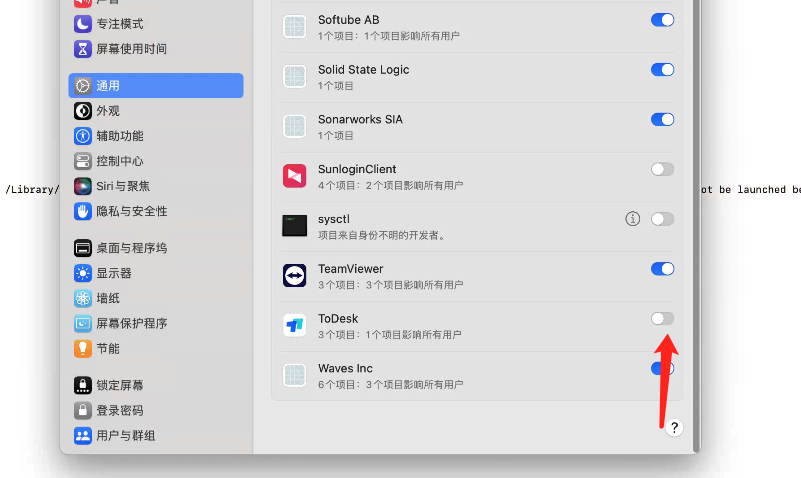The image size is (801, 478).
Task: Open 显示器 (Displays) in the sidebar
Action: [156, 273]
